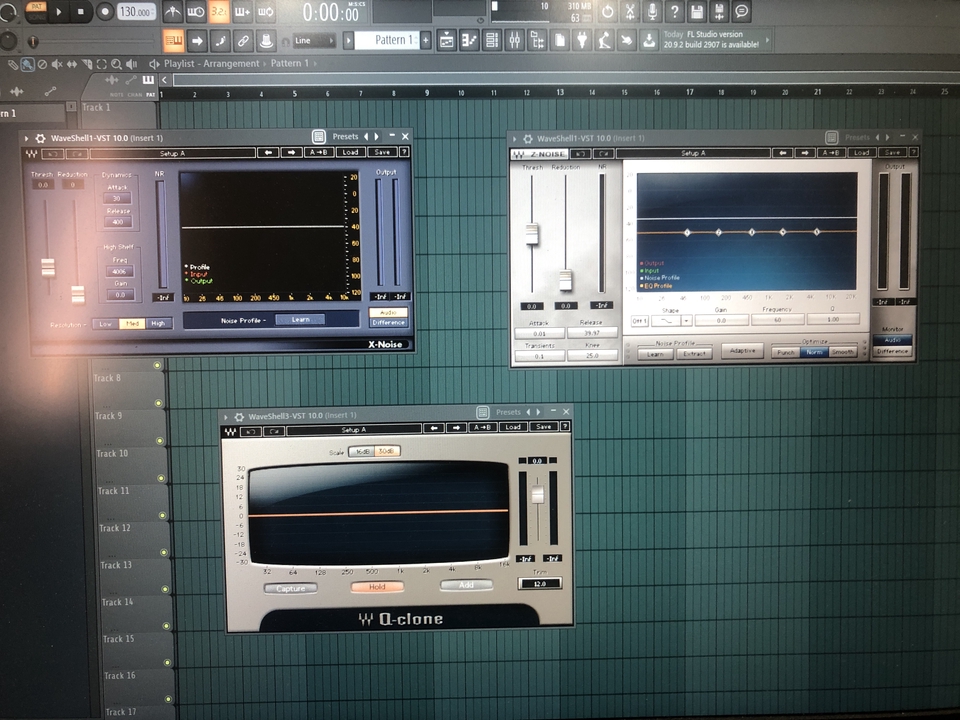
Task: Click Arrangement breadcrumb in playlist header
Action: (x=231, y=64)
